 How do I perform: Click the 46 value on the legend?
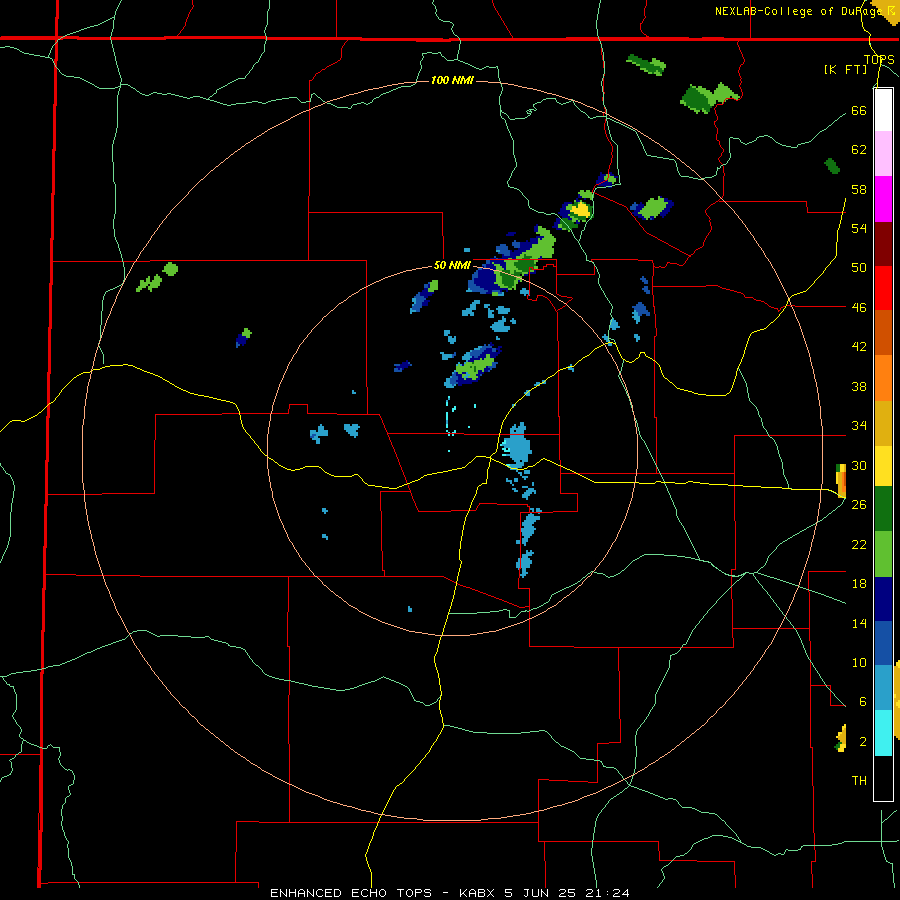pyautogui.click(x=859, y=308)
